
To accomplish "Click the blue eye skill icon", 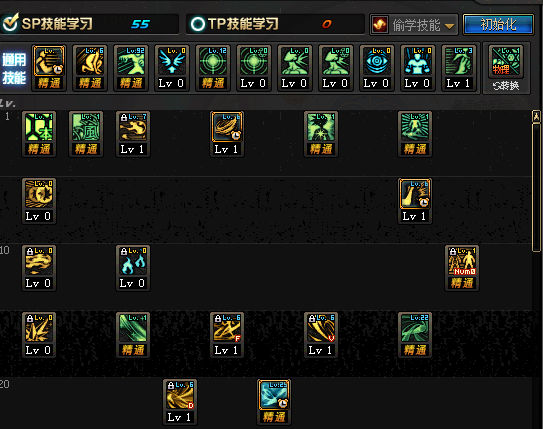I will pyautogui.click(x=376, y=61).
